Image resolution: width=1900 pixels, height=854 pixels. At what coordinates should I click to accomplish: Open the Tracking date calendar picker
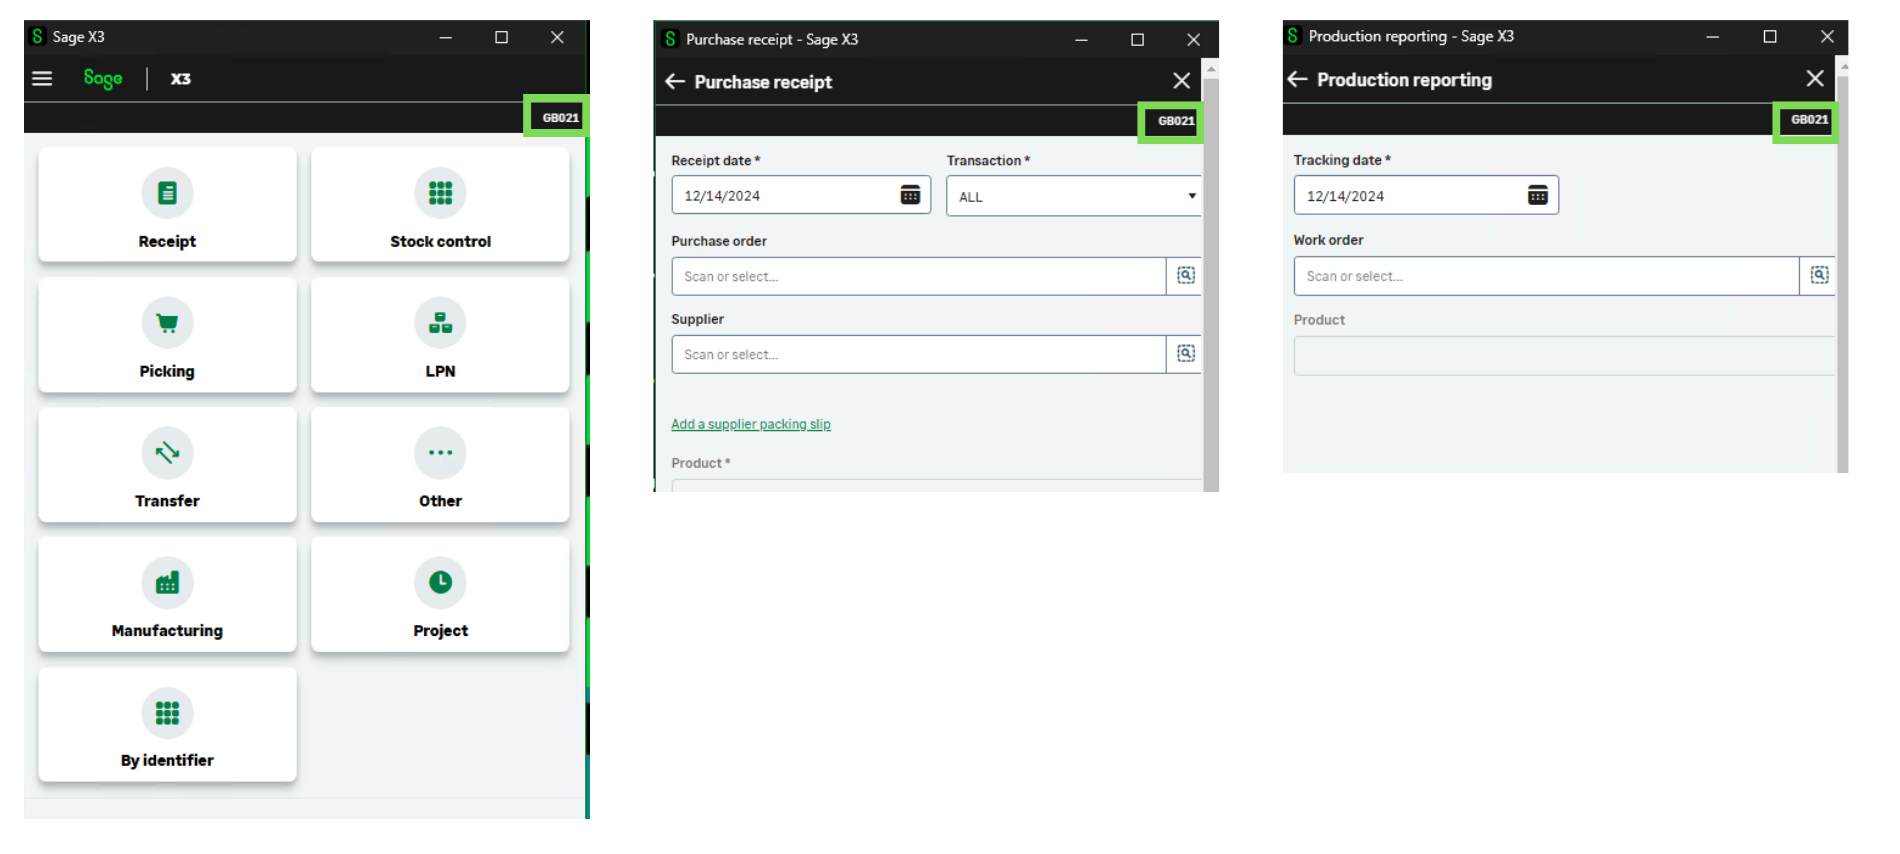1538,195
